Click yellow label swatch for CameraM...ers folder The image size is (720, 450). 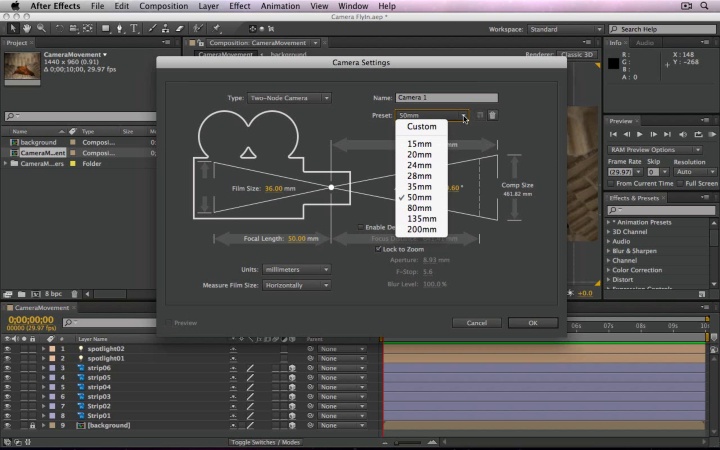[x=73, y=163]
